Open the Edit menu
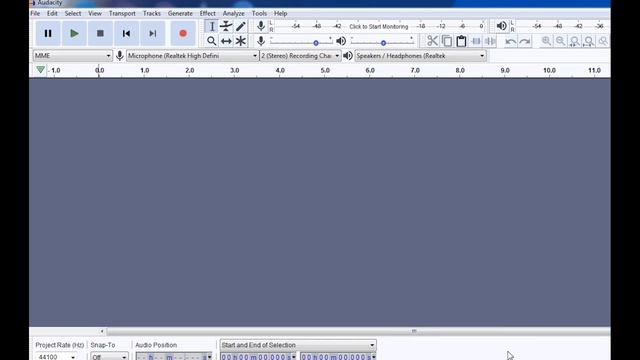 click(52, 13)
